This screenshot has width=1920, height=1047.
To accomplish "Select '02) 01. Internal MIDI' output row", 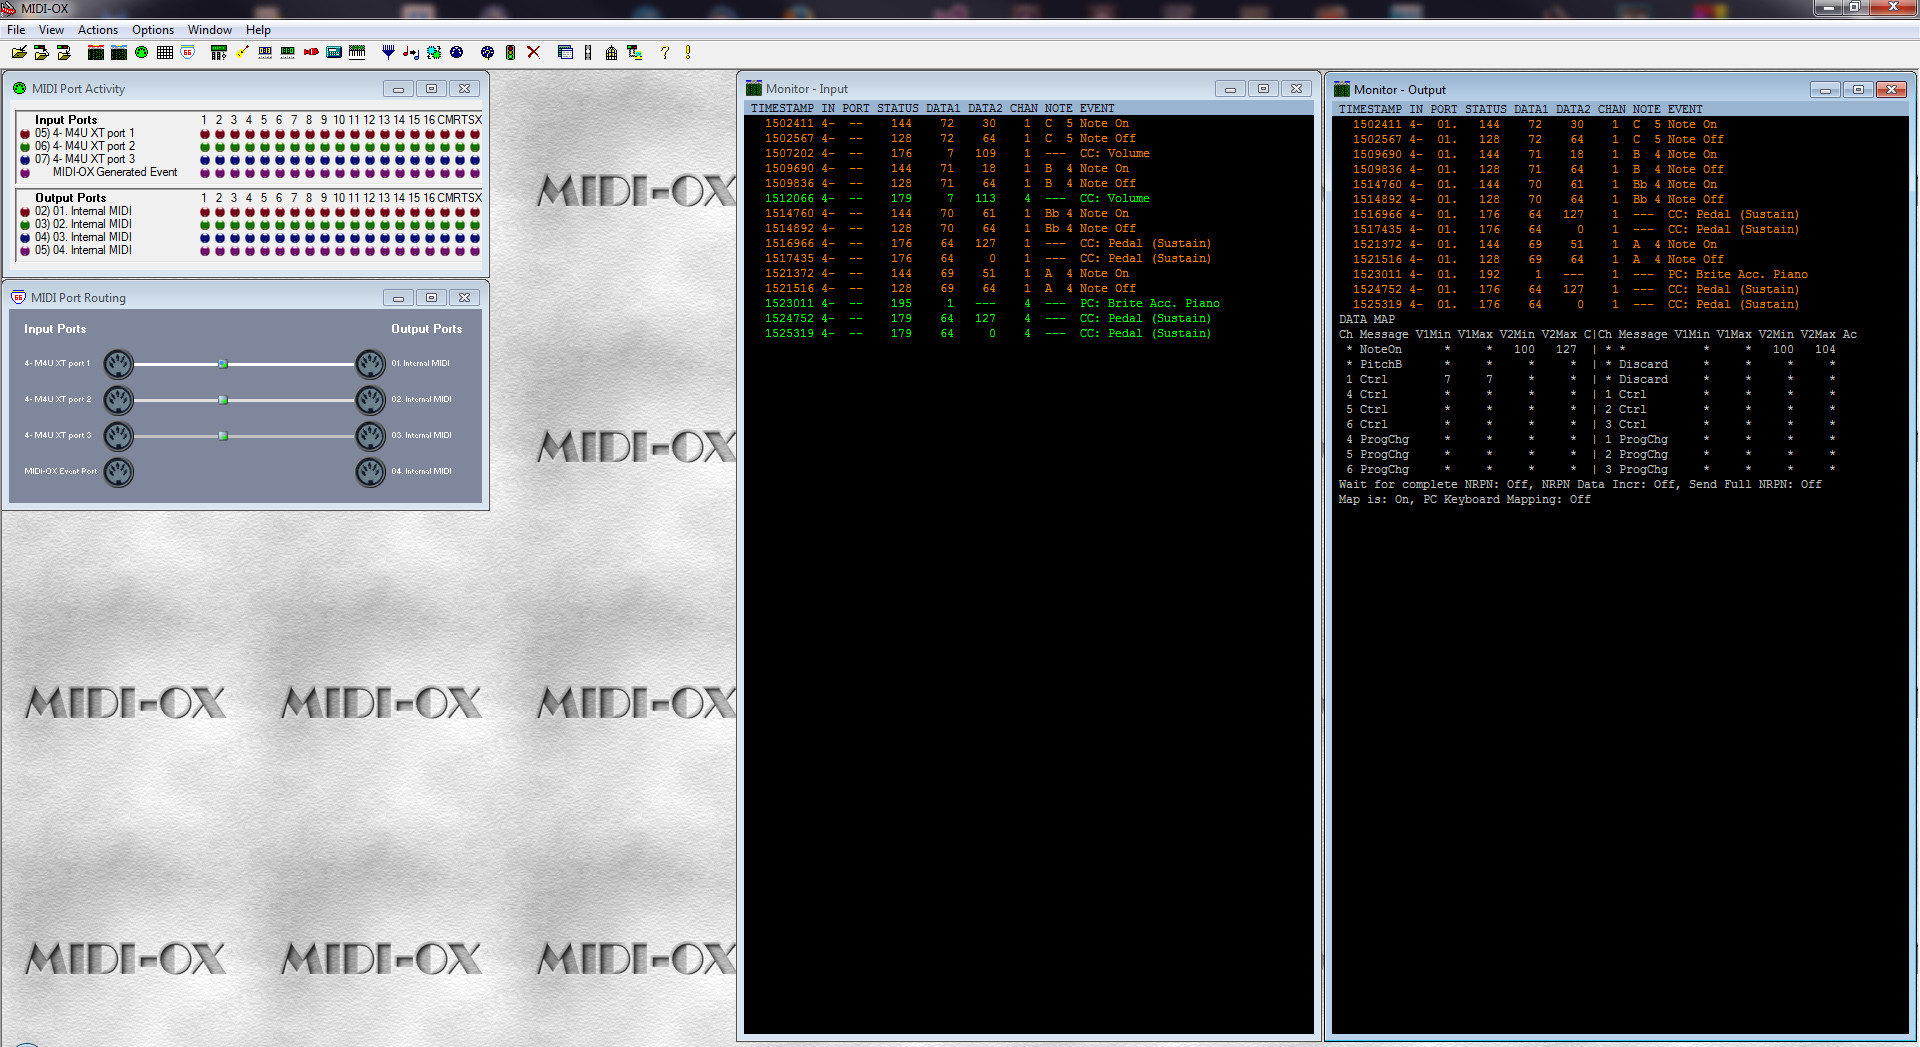I will click(83, 211).
